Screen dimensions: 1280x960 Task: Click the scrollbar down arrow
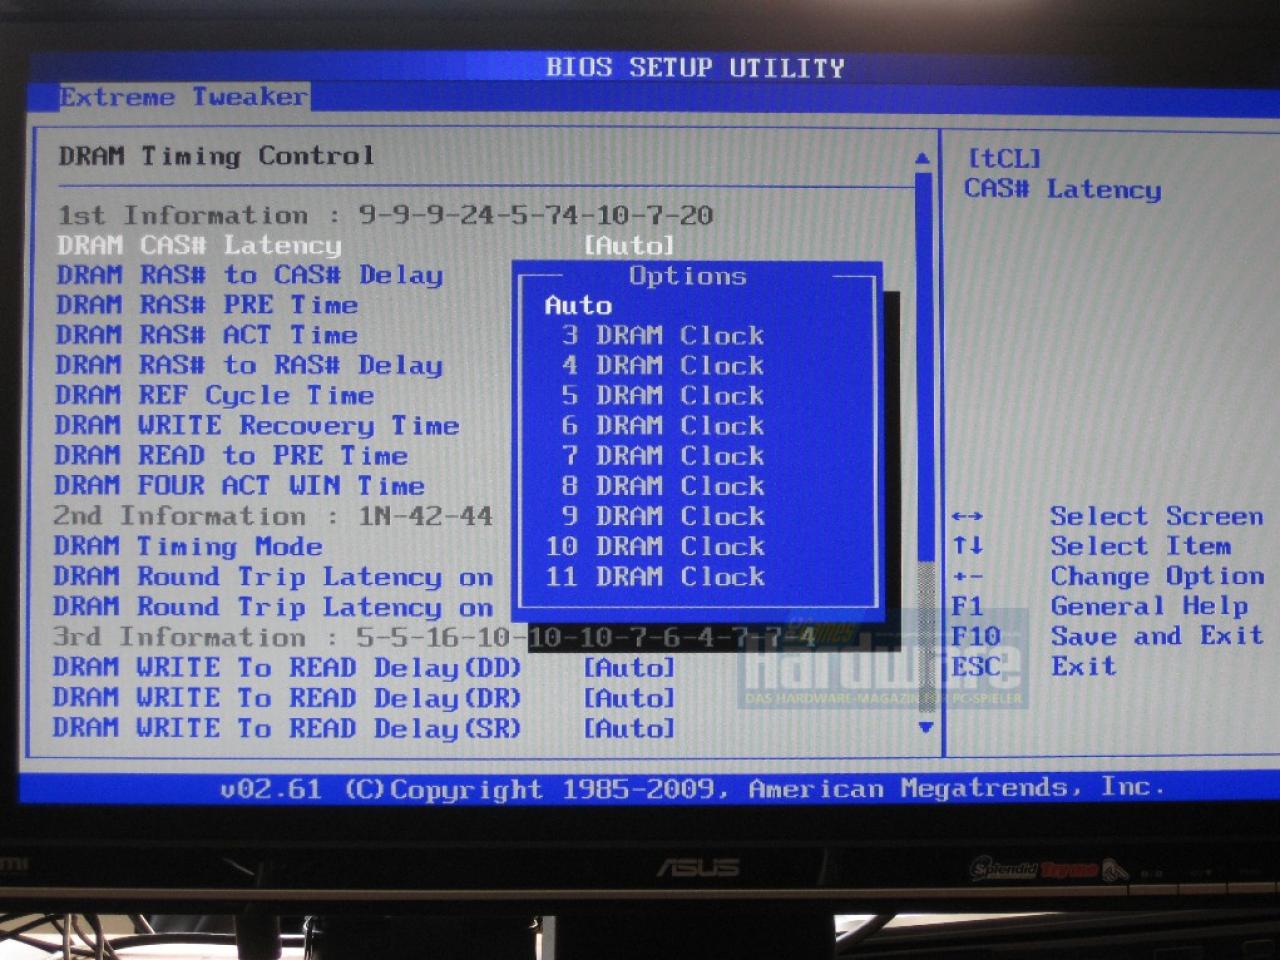point(925,727)
